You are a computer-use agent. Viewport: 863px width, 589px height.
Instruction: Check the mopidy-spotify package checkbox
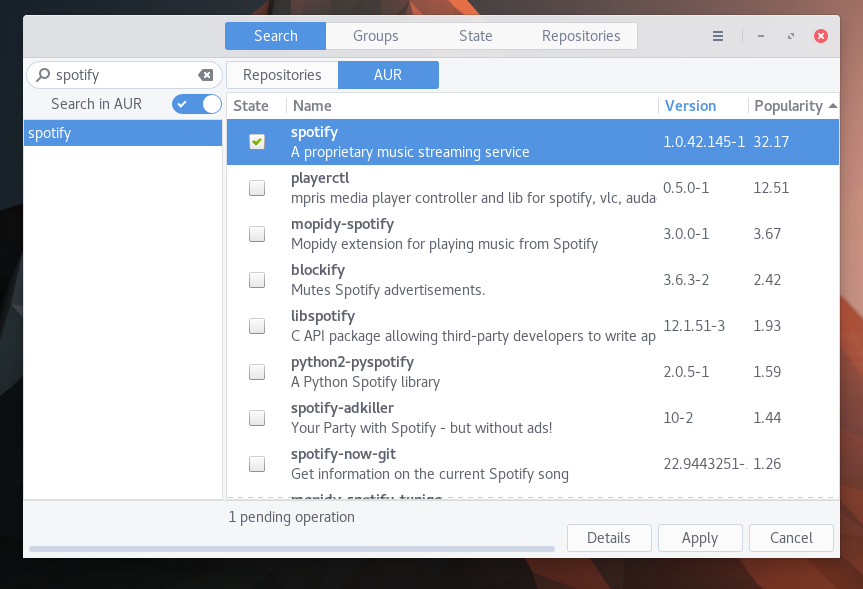click(x=257, y=234)
